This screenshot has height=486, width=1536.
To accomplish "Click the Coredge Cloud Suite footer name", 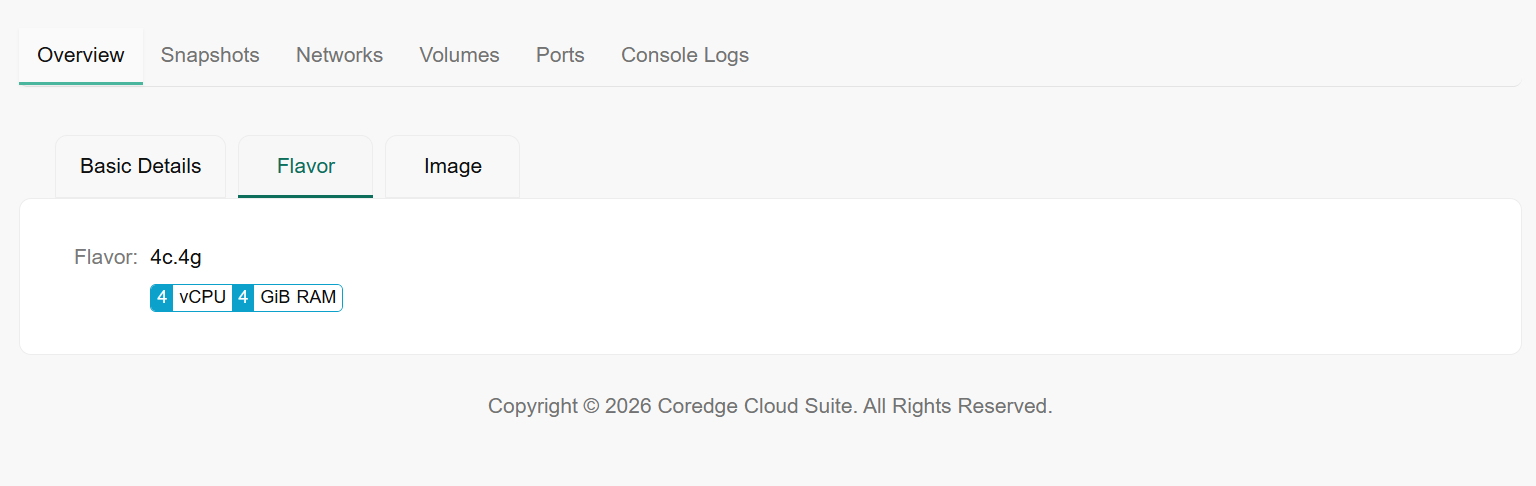I will 755,406.
